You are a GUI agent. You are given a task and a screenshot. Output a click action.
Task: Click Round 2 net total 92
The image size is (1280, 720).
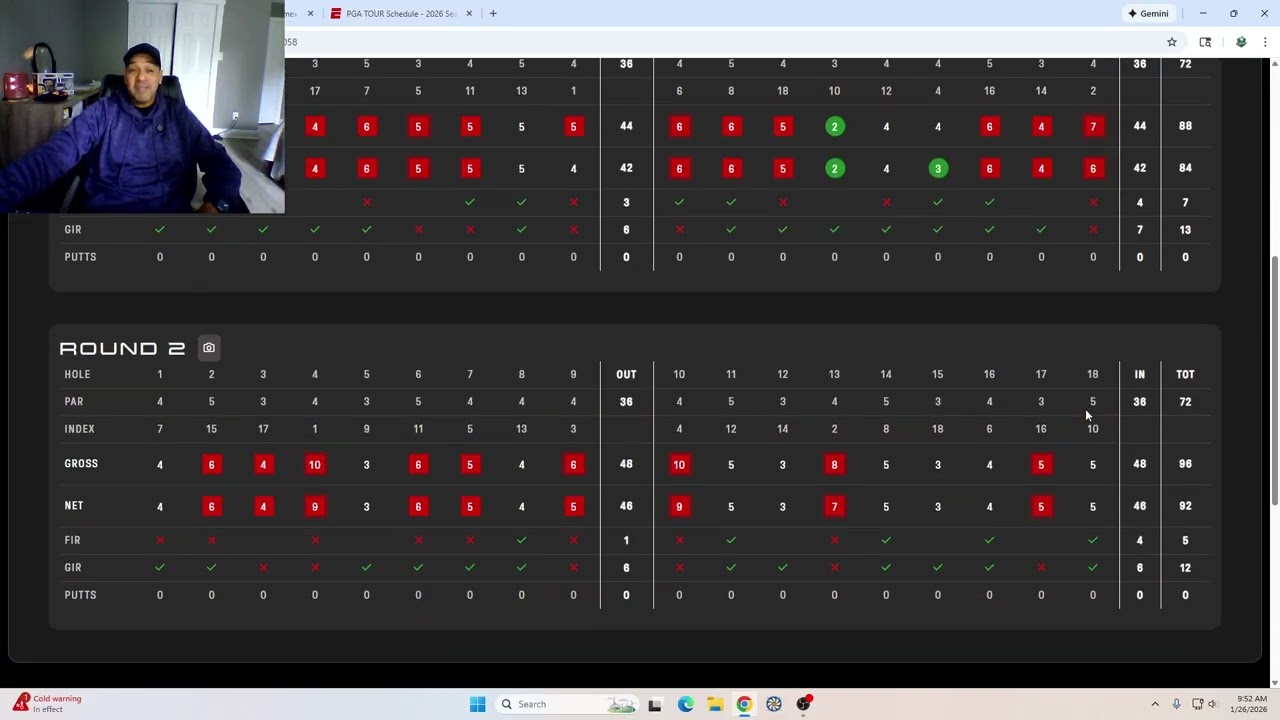(x=1185, y=506)
